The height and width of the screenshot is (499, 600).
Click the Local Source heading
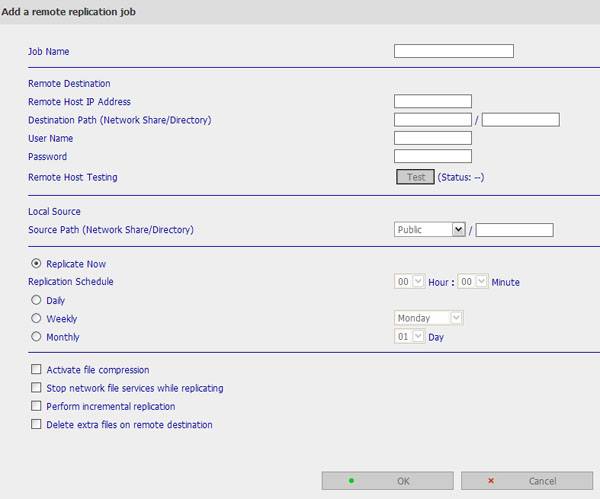[x=54, y=211]
